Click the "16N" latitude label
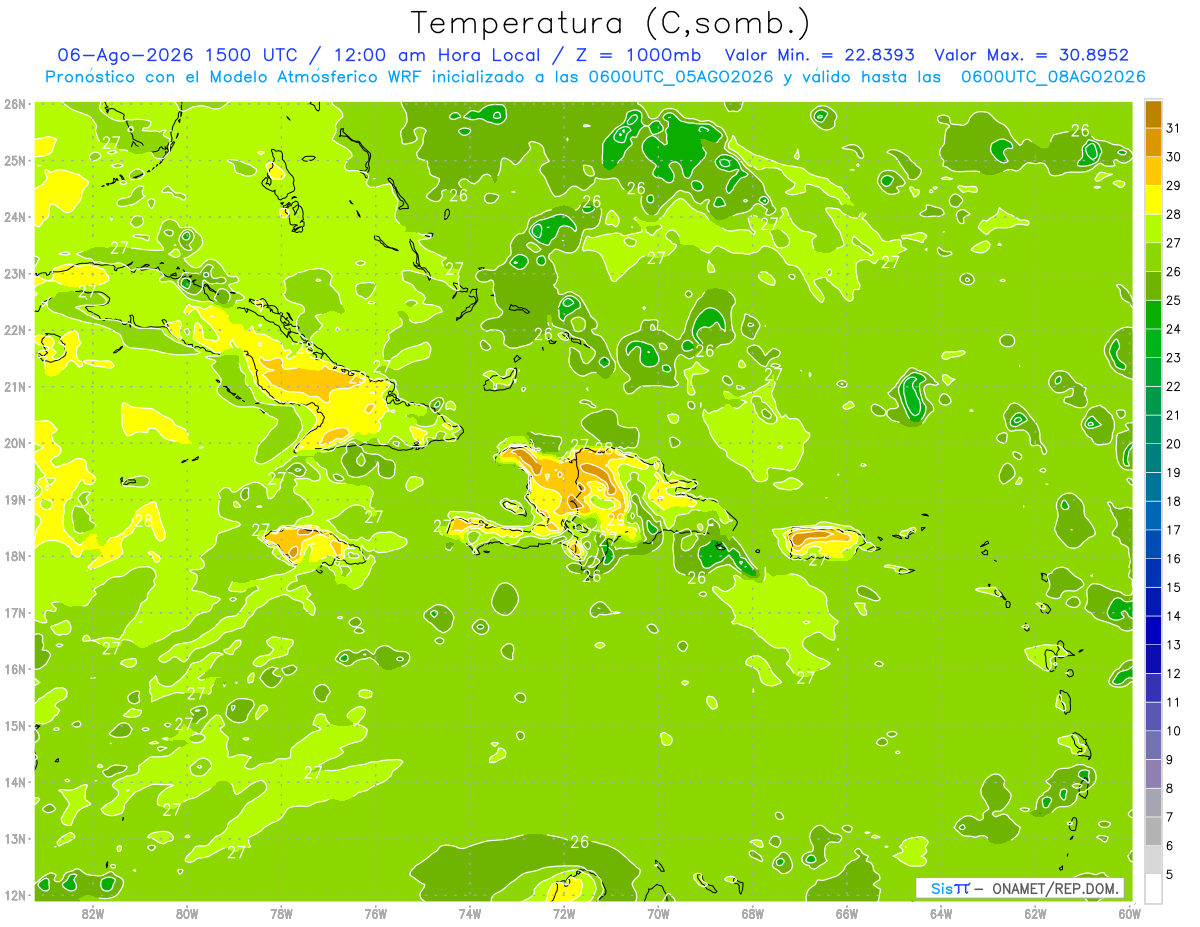The height and width of the screenshot is (927, 1200). [15, 669]
